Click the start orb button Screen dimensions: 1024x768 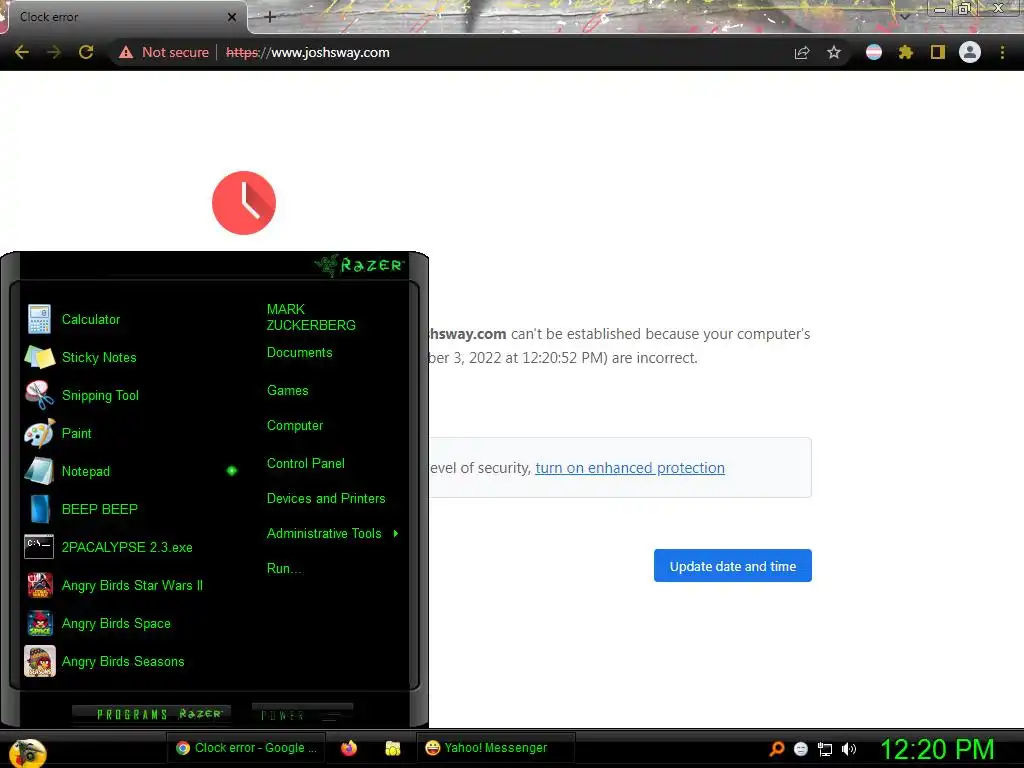pyautogui.click(x=27, y=752)
